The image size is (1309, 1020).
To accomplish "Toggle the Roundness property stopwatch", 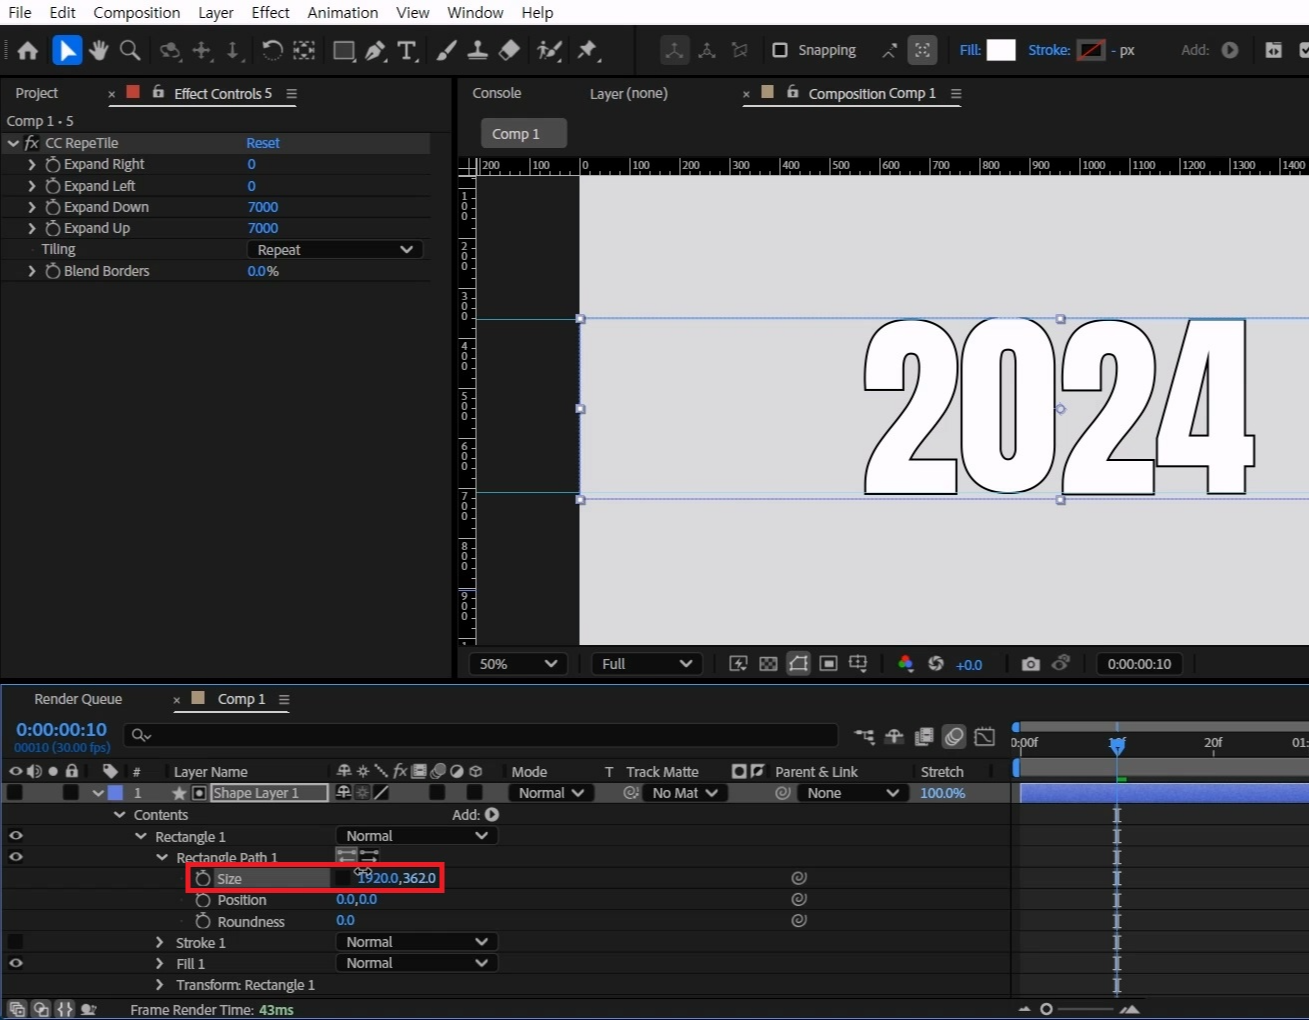I will (x=203, y=921).
